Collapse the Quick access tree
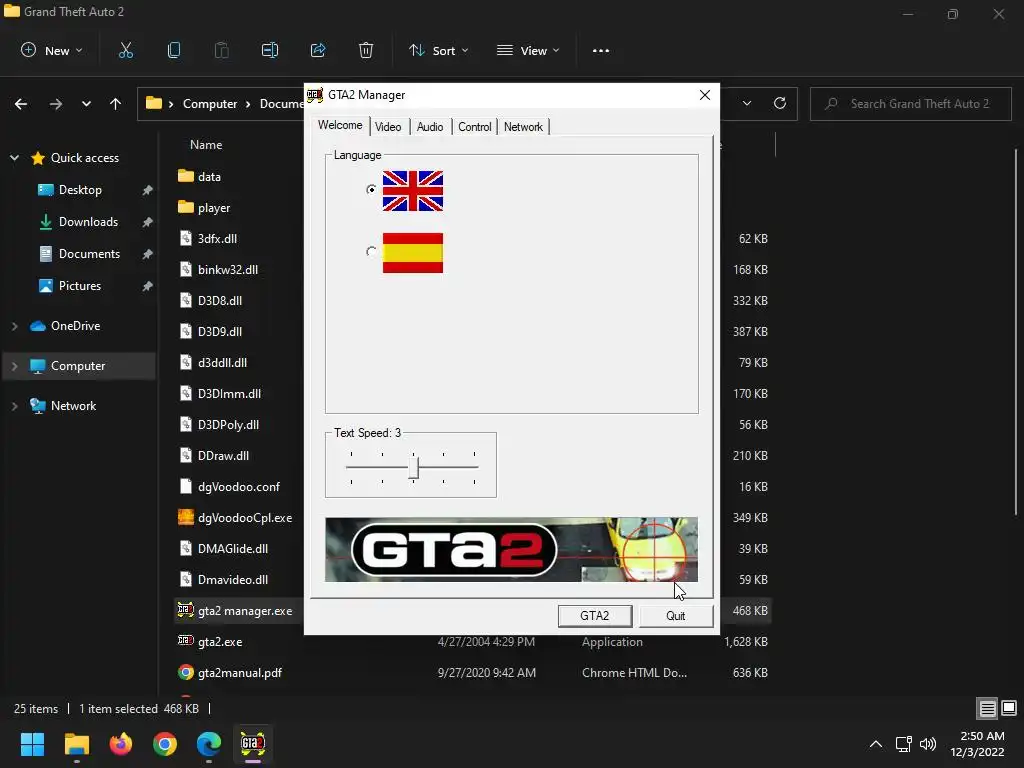 [x=14, y=158]
